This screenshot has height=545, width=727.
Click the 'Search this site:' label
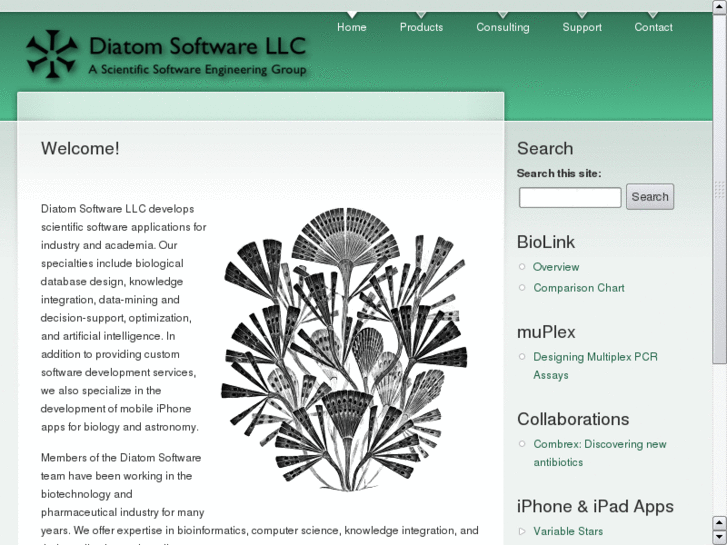click(559, 173)
